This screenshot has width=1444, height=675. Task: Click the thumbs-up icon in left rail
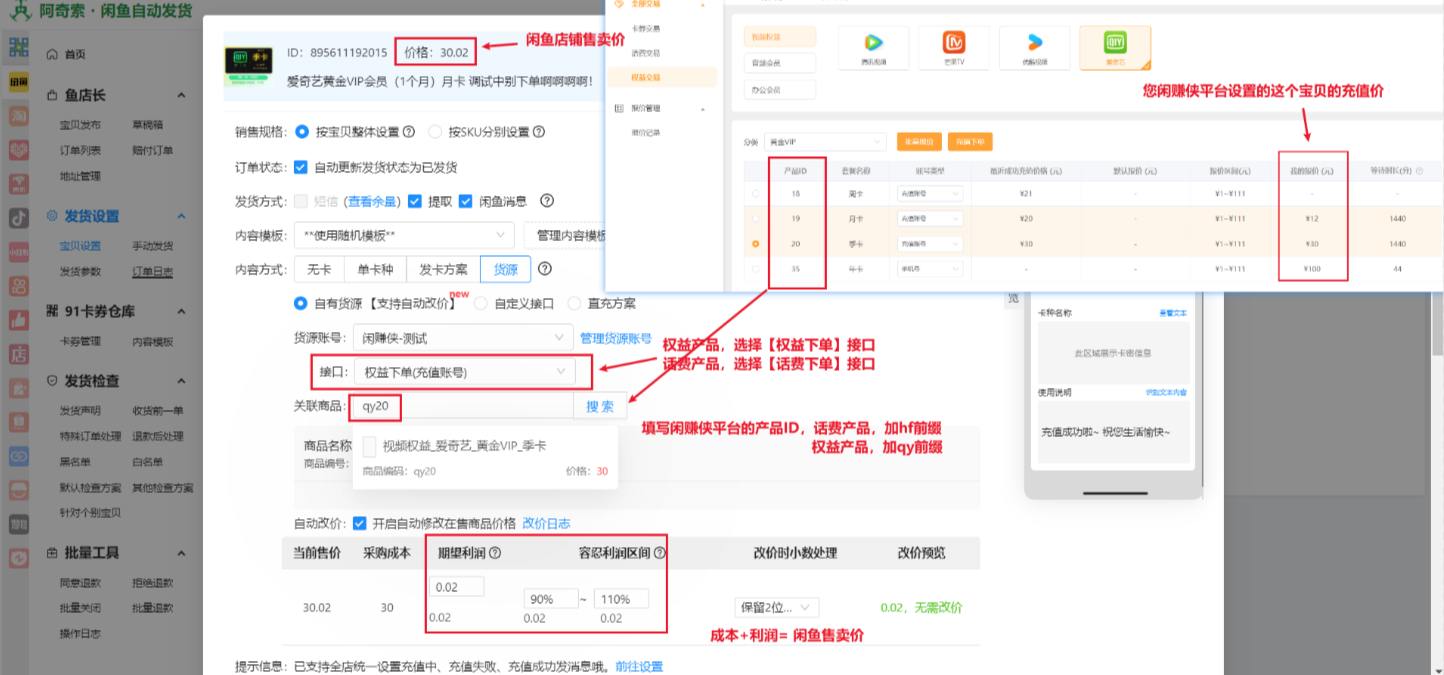[18, 320]
